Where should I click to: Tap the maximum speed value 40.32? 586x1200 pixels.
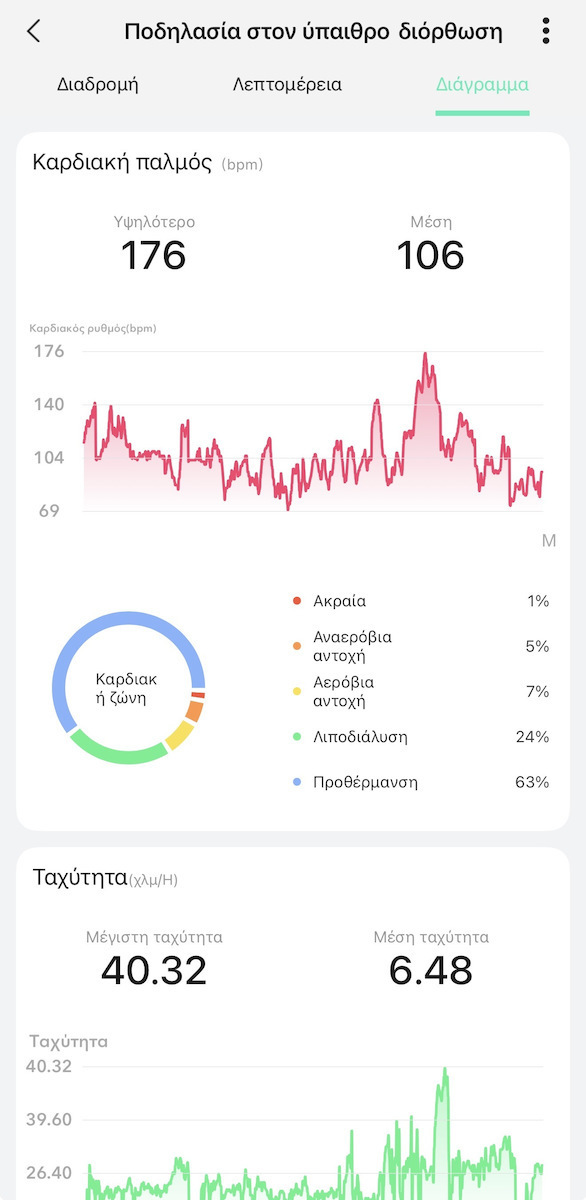pyautogui.click(x=154, y=970)
